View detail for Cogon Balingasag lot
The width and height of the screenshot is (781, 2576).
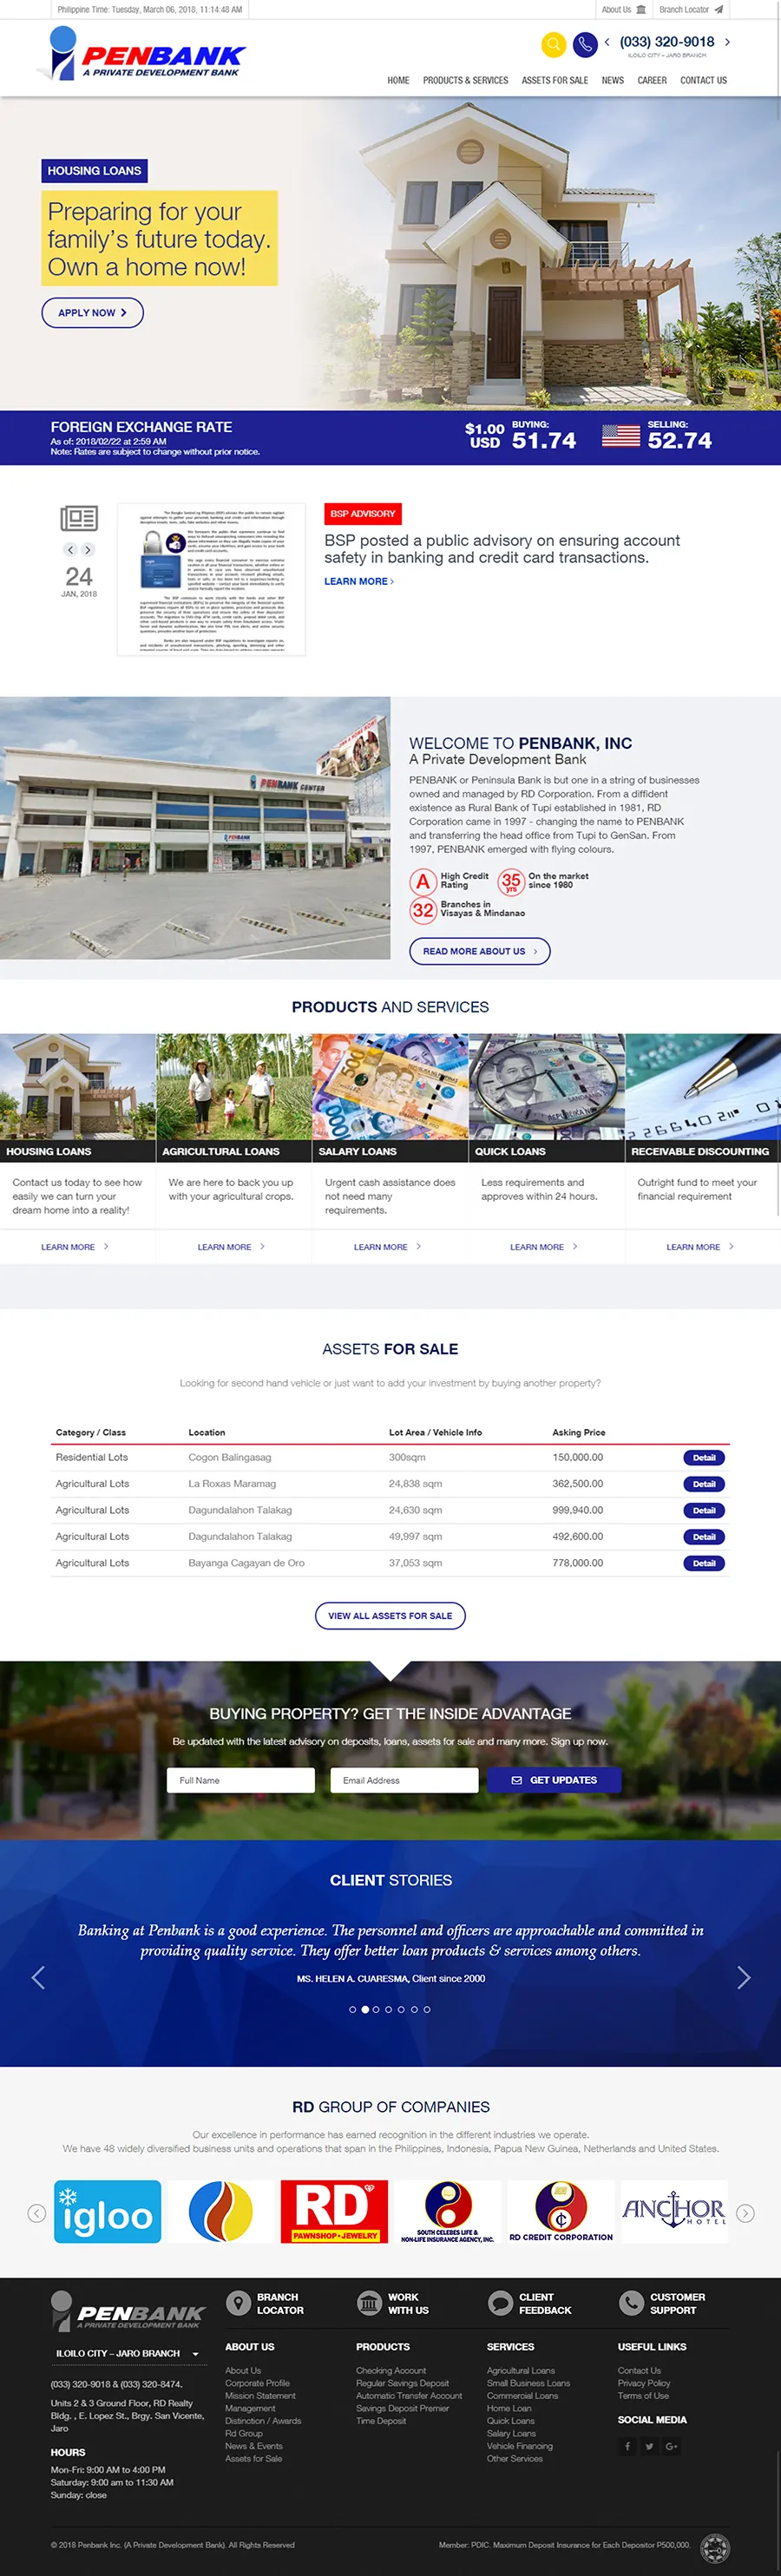704,1458
